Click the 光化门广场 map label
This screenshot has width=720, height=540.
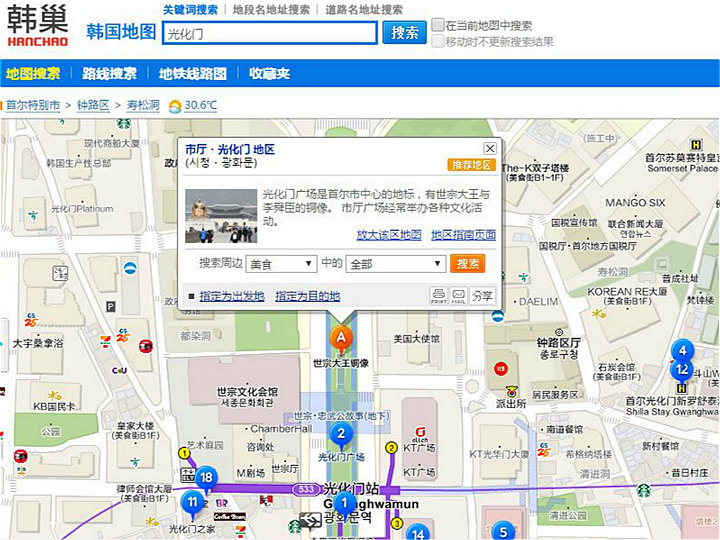coord(341,457)
